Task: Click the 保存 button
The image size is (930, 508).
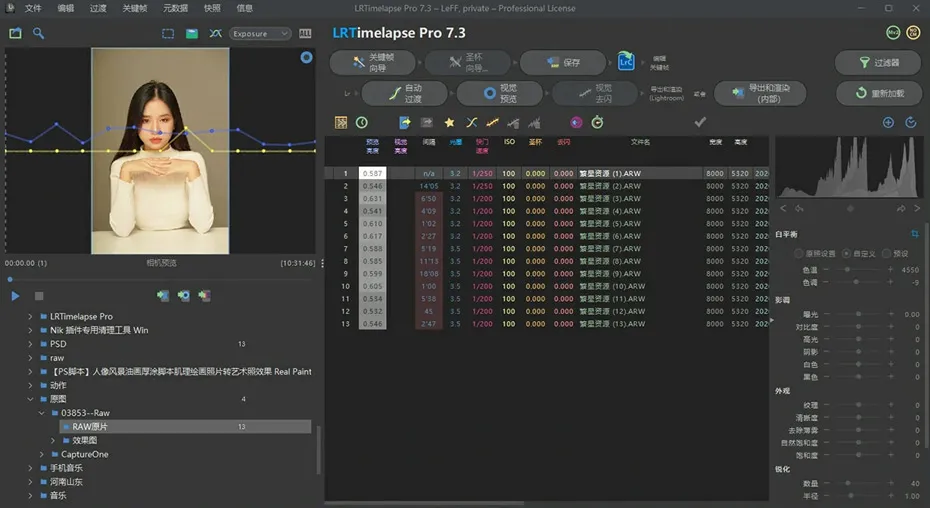Action: (563, 62)
